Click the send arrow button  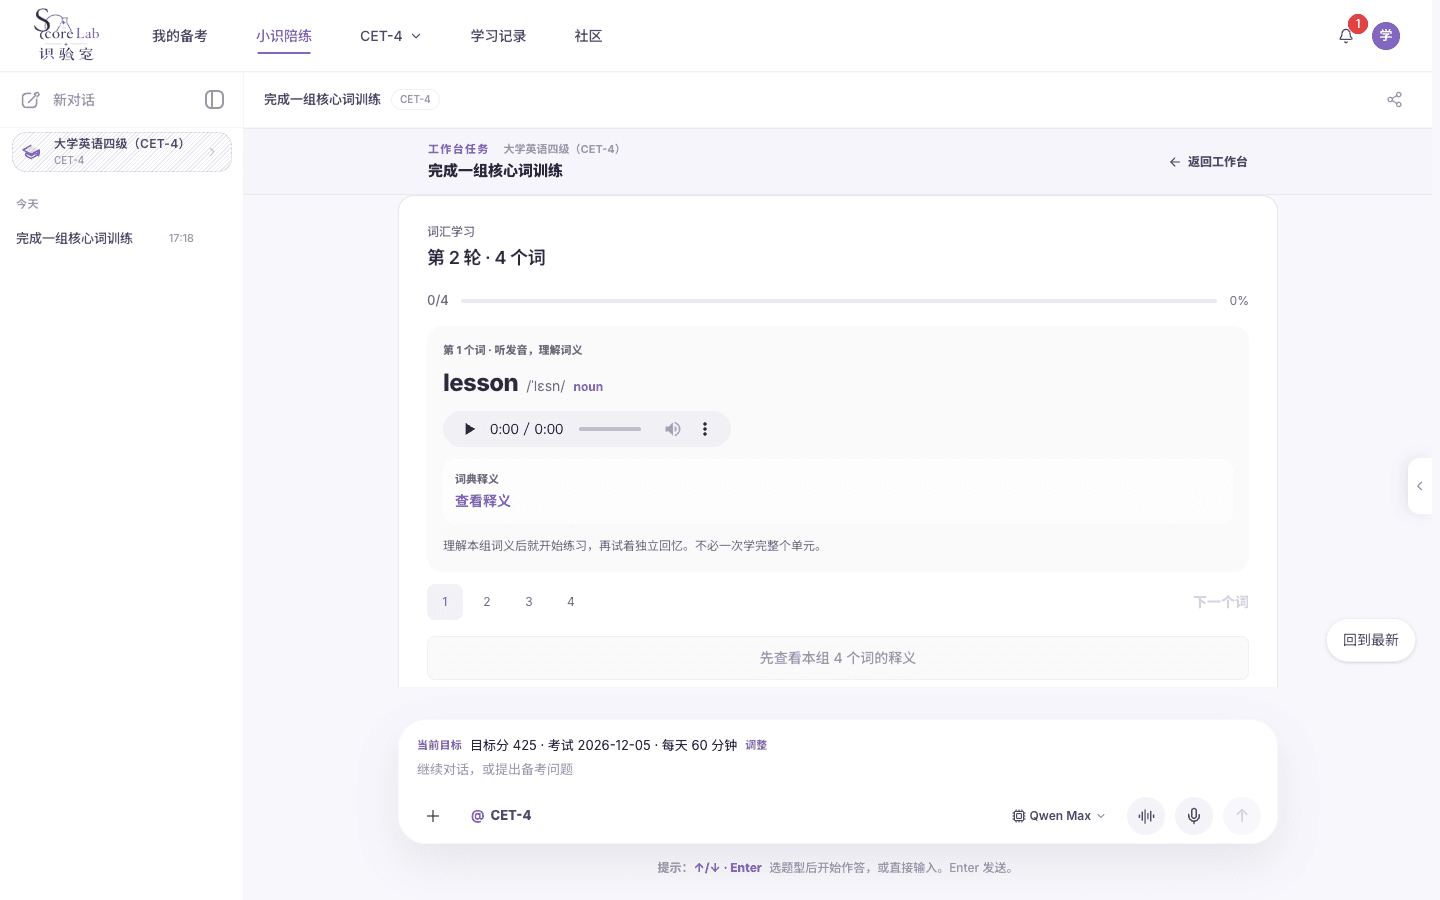(x=1242, y=816)
